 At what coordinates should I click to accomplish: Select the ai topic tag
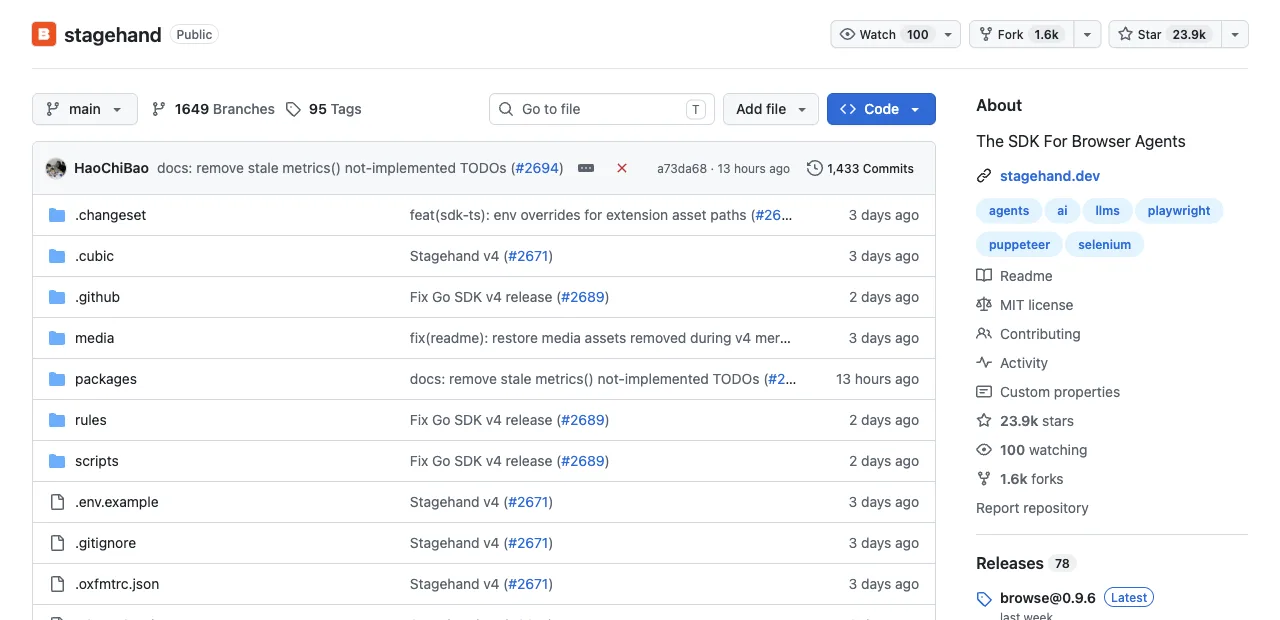[1062, 211]
